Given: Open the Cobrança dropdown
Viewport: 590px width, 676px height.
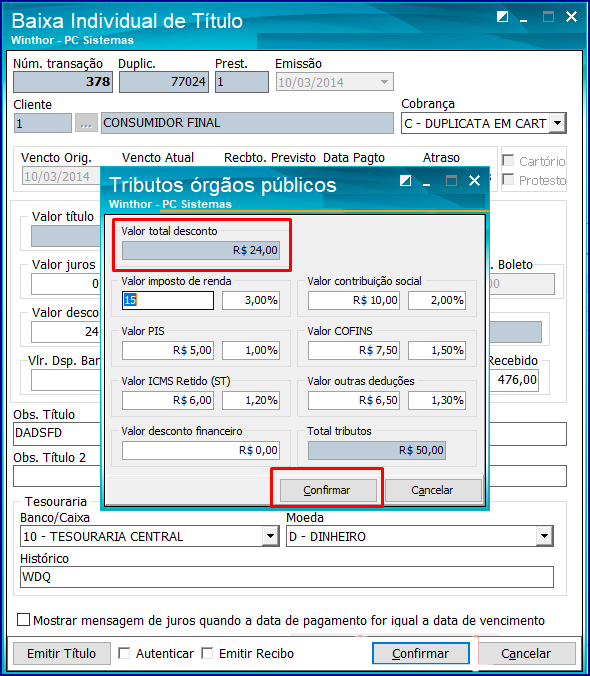Looking at the screenshot, I should [x=558, y=123].
